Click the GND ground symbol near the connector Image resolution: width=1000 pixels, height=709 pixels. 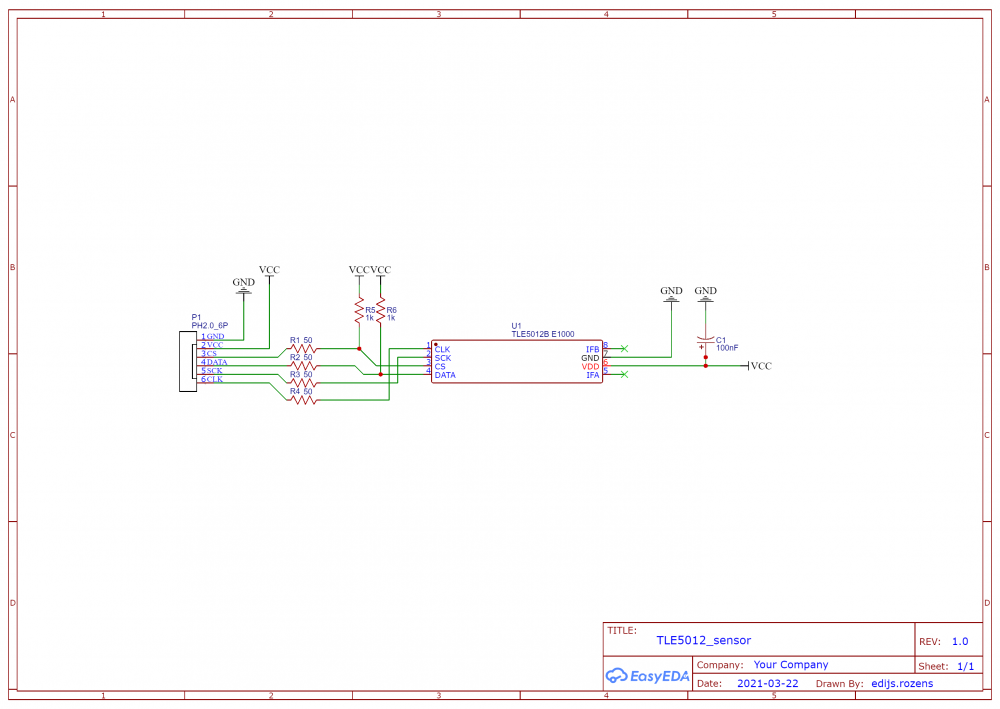pos(243,288)
